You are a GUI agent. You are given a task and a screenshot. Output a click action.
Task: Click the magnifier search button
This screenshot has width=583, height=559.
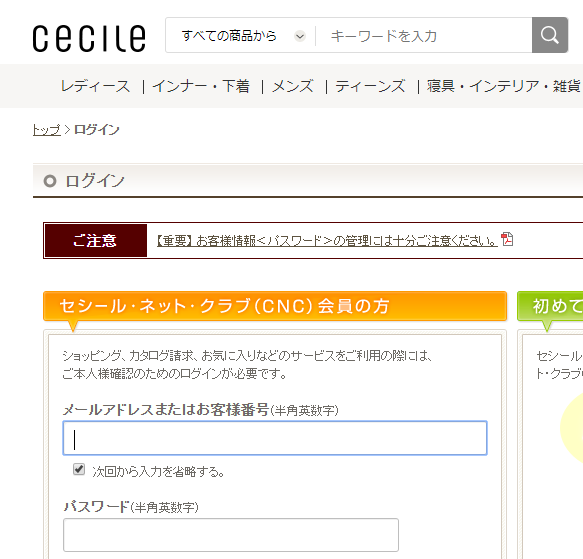pyautogui.click(x=550, y=35)
